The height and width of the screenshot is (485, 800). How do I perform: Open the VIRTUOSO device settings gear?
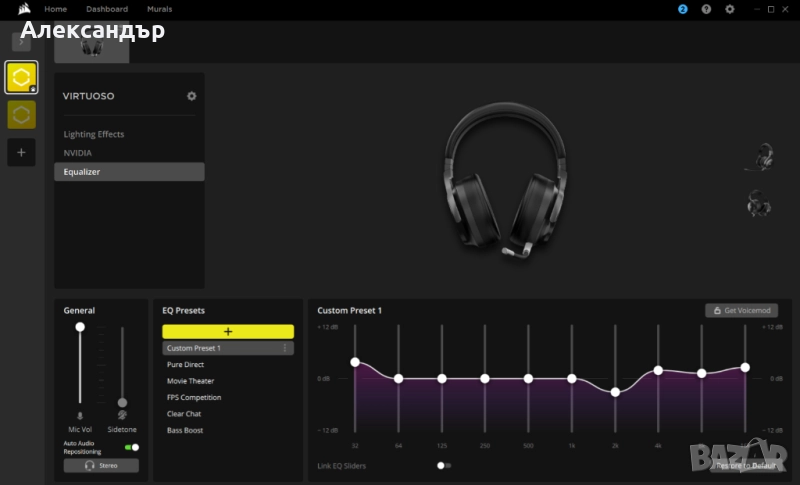click(x=191, y=96)
